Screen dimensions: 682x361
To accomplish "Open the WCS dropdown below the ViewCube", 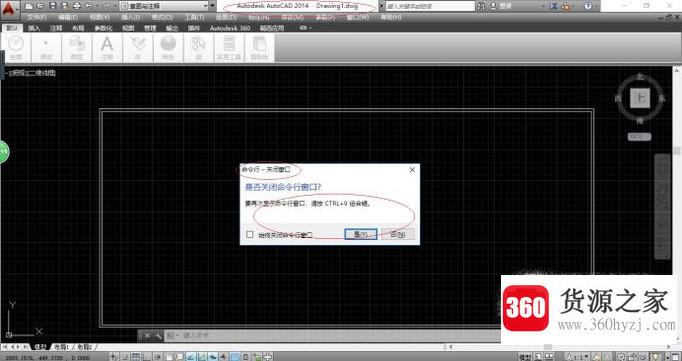I will [x=639, y=137].
